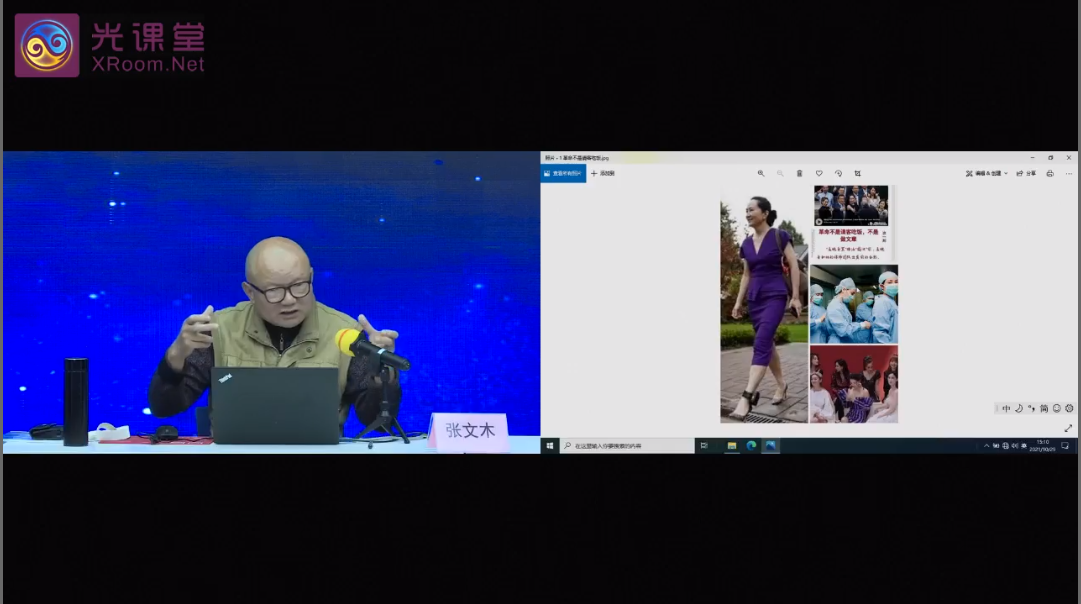Click Add to button with plus sign
Image resolution: width=1081 pixels, height=604 pixels.
(602, 173)
